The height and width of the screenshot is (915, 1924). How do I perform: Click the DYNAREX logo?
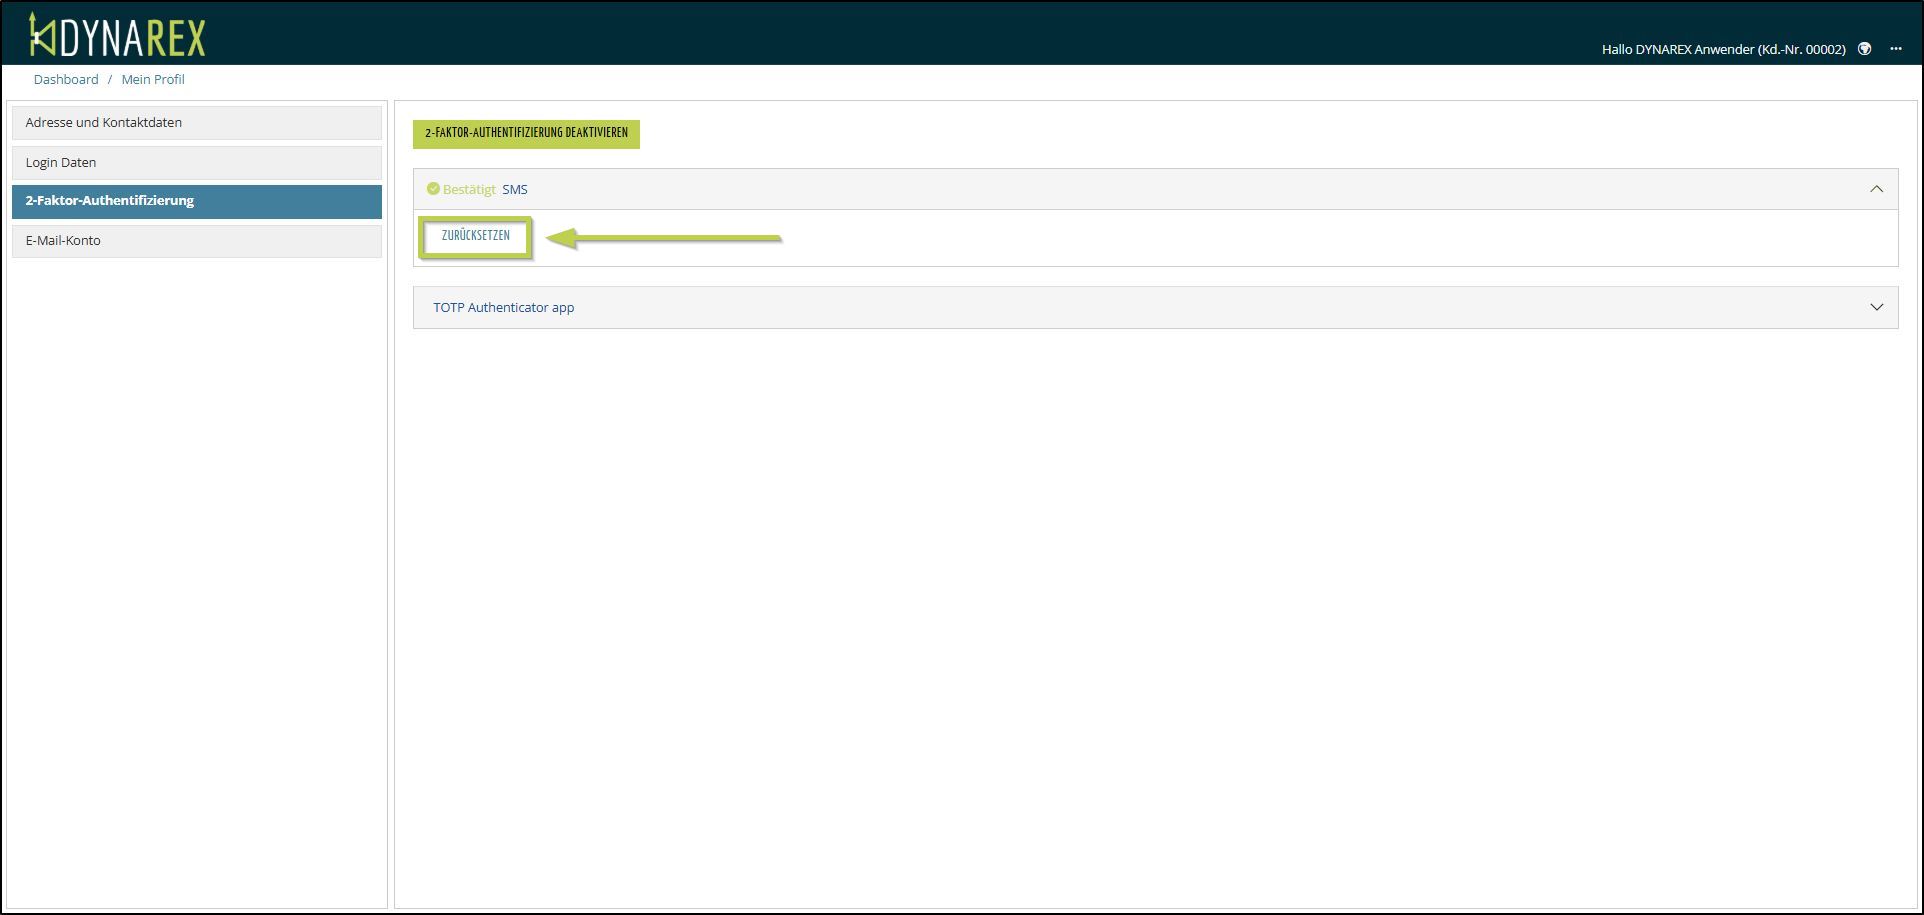pos(117,36)
